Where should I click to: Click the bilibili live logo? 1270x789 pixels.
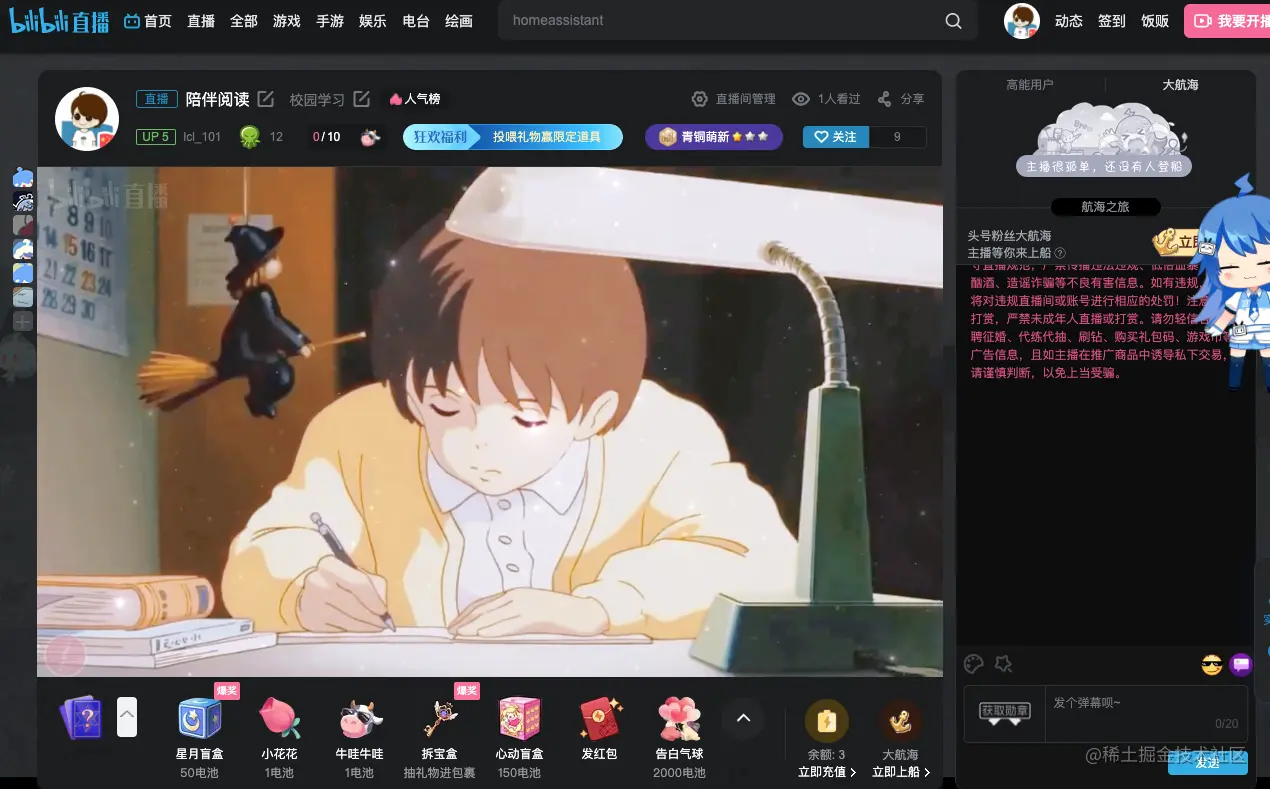coord(59,20)
